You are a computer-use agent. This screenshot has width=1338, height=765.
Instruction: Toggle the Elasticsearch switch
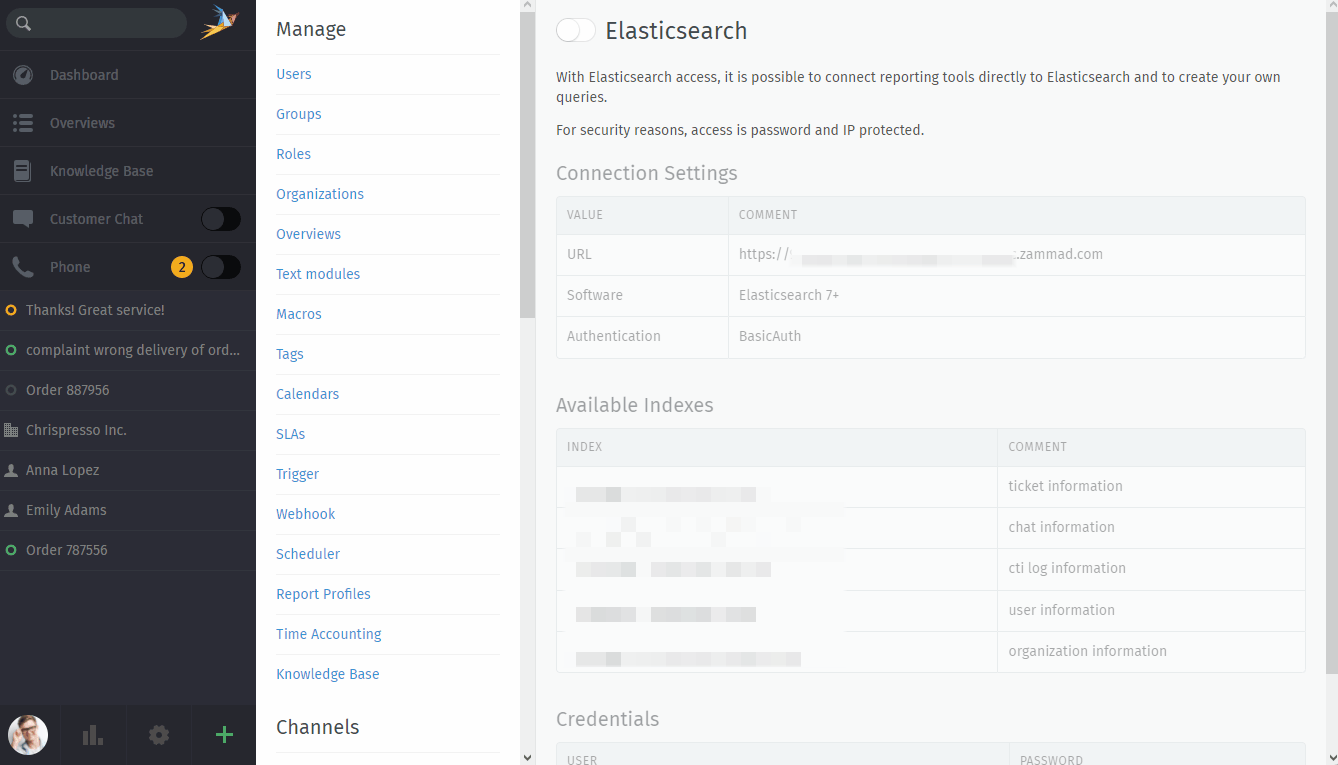point(576,31)
